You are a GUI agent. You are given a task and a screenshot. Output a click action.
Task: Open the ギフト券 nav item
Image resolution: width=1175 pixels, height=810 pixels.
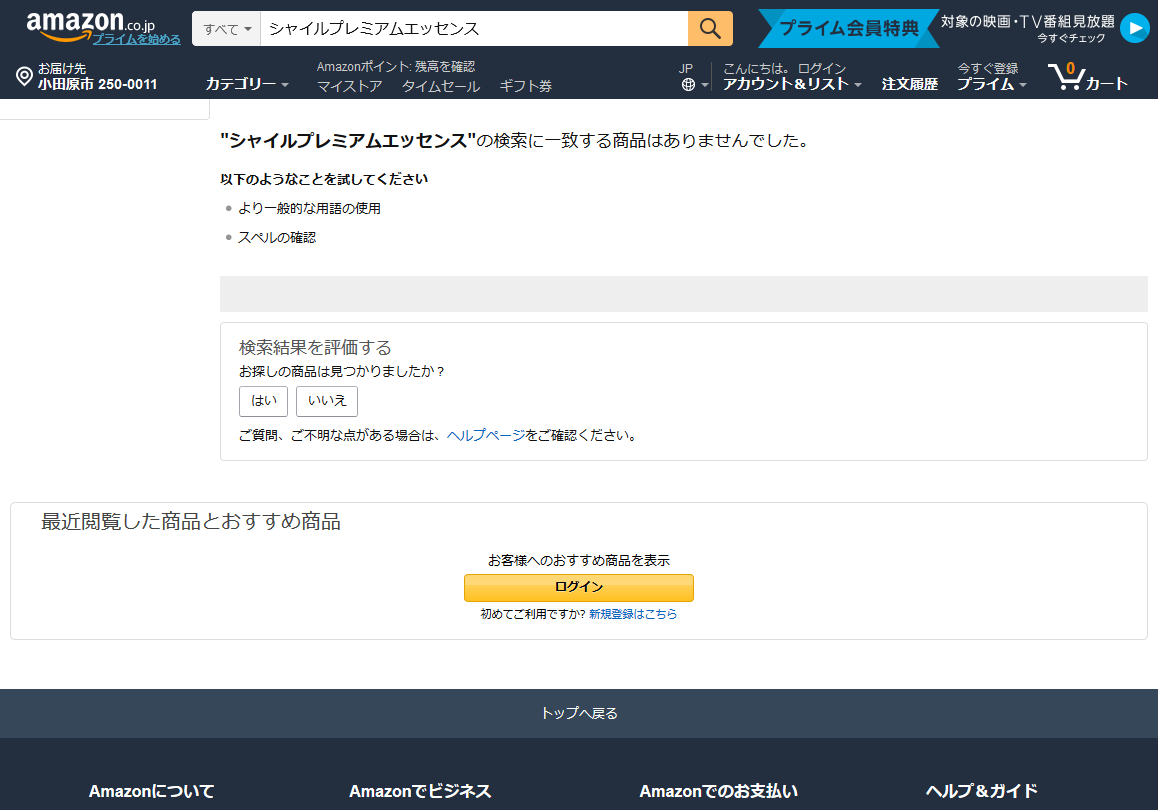525,86
